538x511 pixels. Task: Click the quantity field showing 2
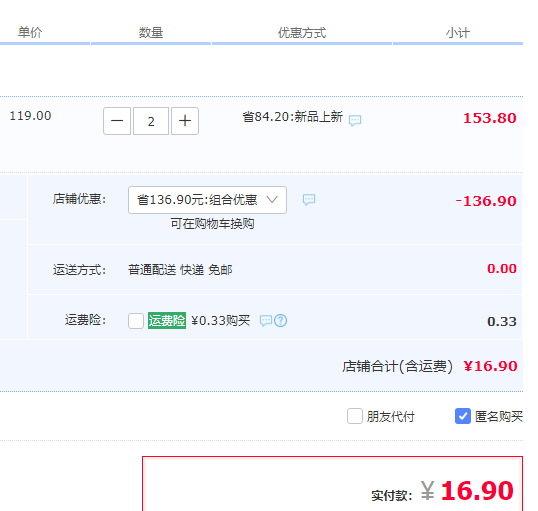coord(151,121)
